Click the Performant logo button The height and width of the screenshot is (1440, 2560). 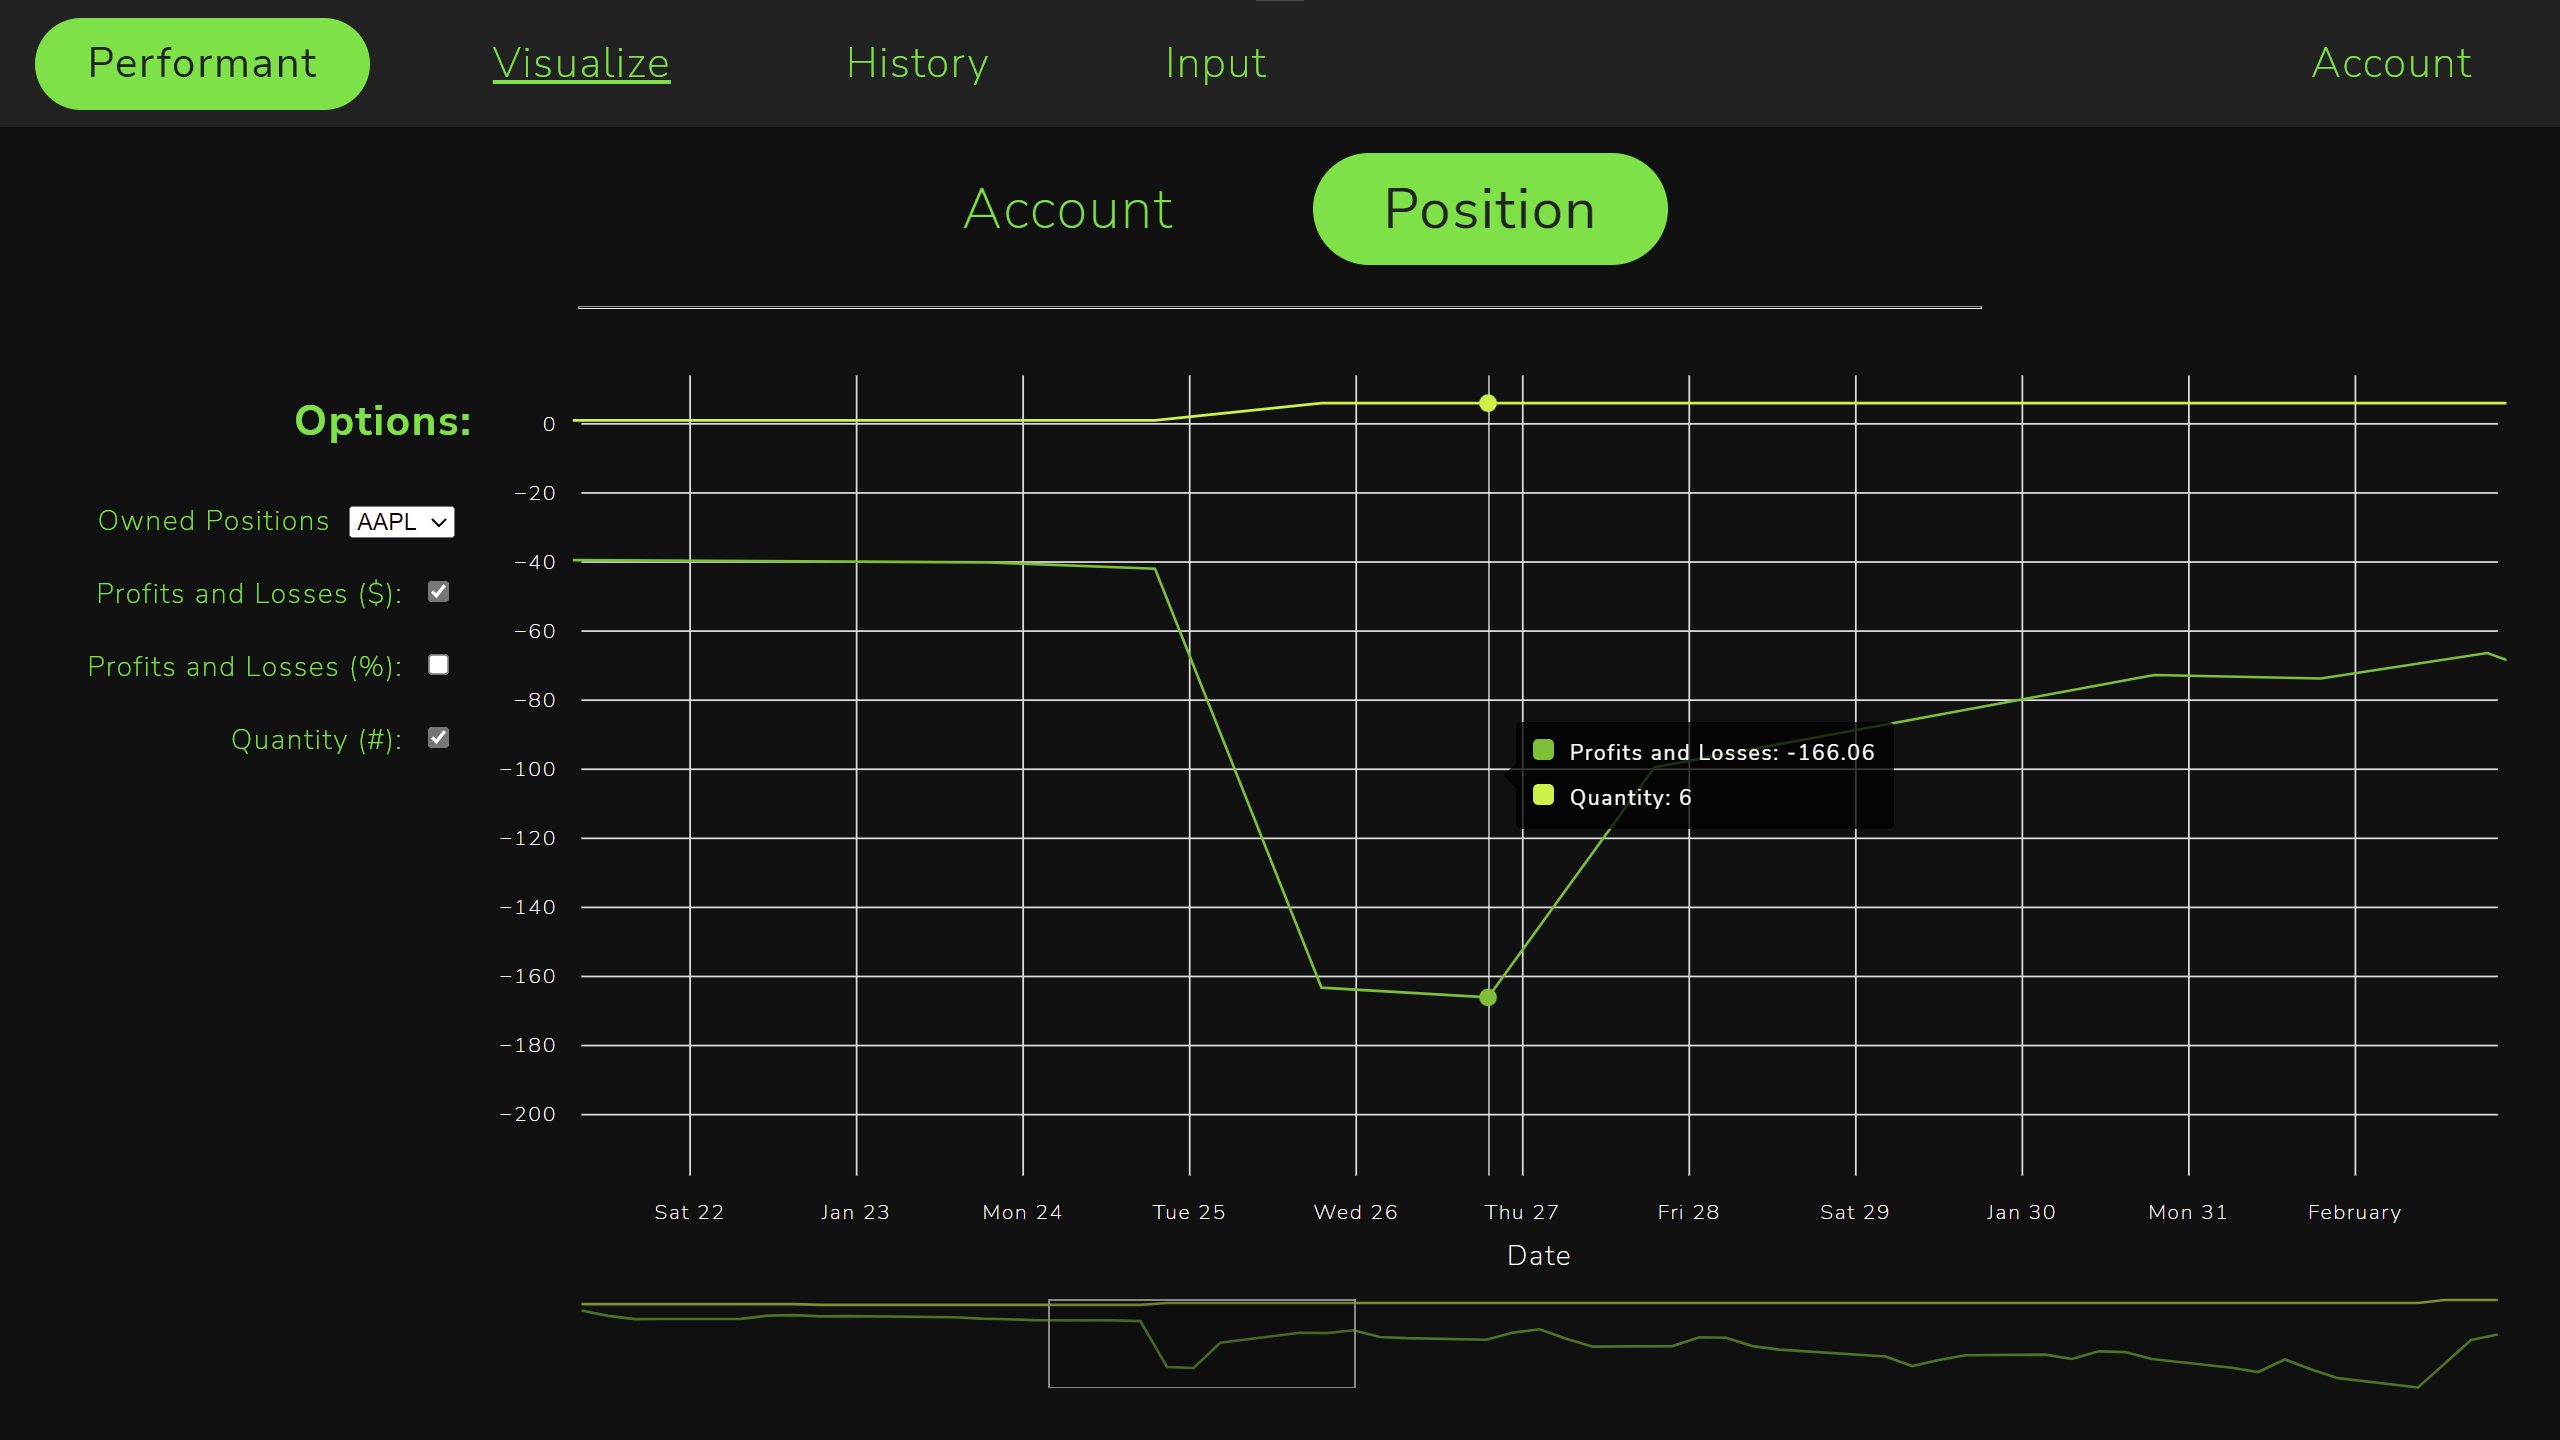202,64
